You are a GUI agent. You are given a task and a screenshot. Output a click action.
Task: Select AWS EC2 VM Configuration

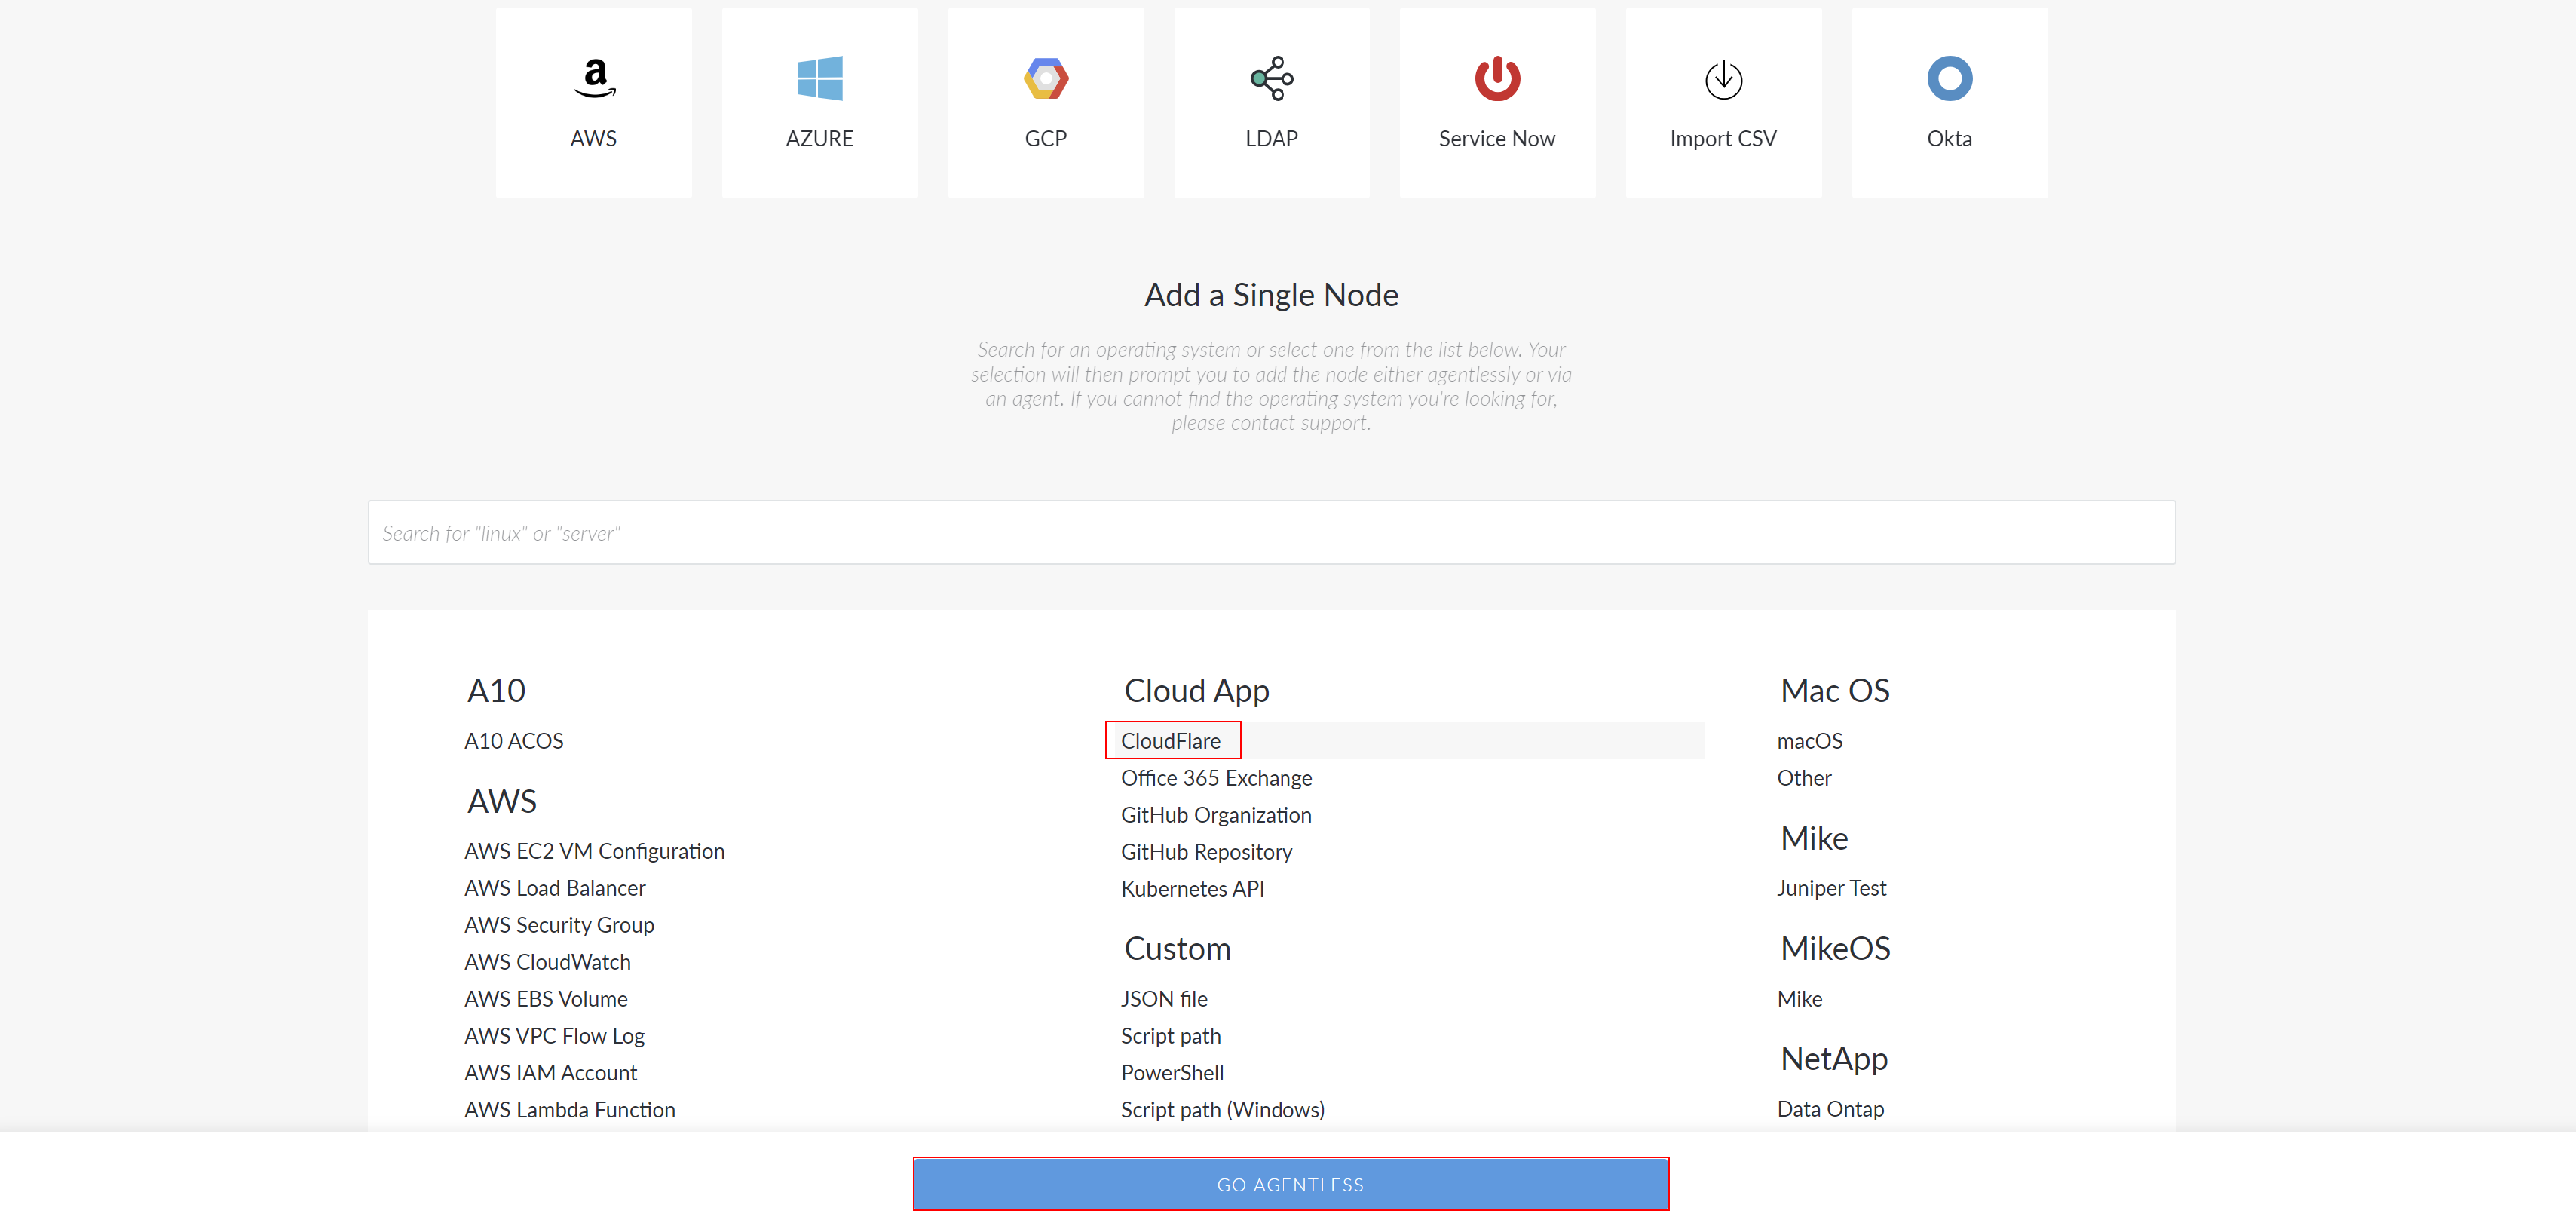[594, 851]
